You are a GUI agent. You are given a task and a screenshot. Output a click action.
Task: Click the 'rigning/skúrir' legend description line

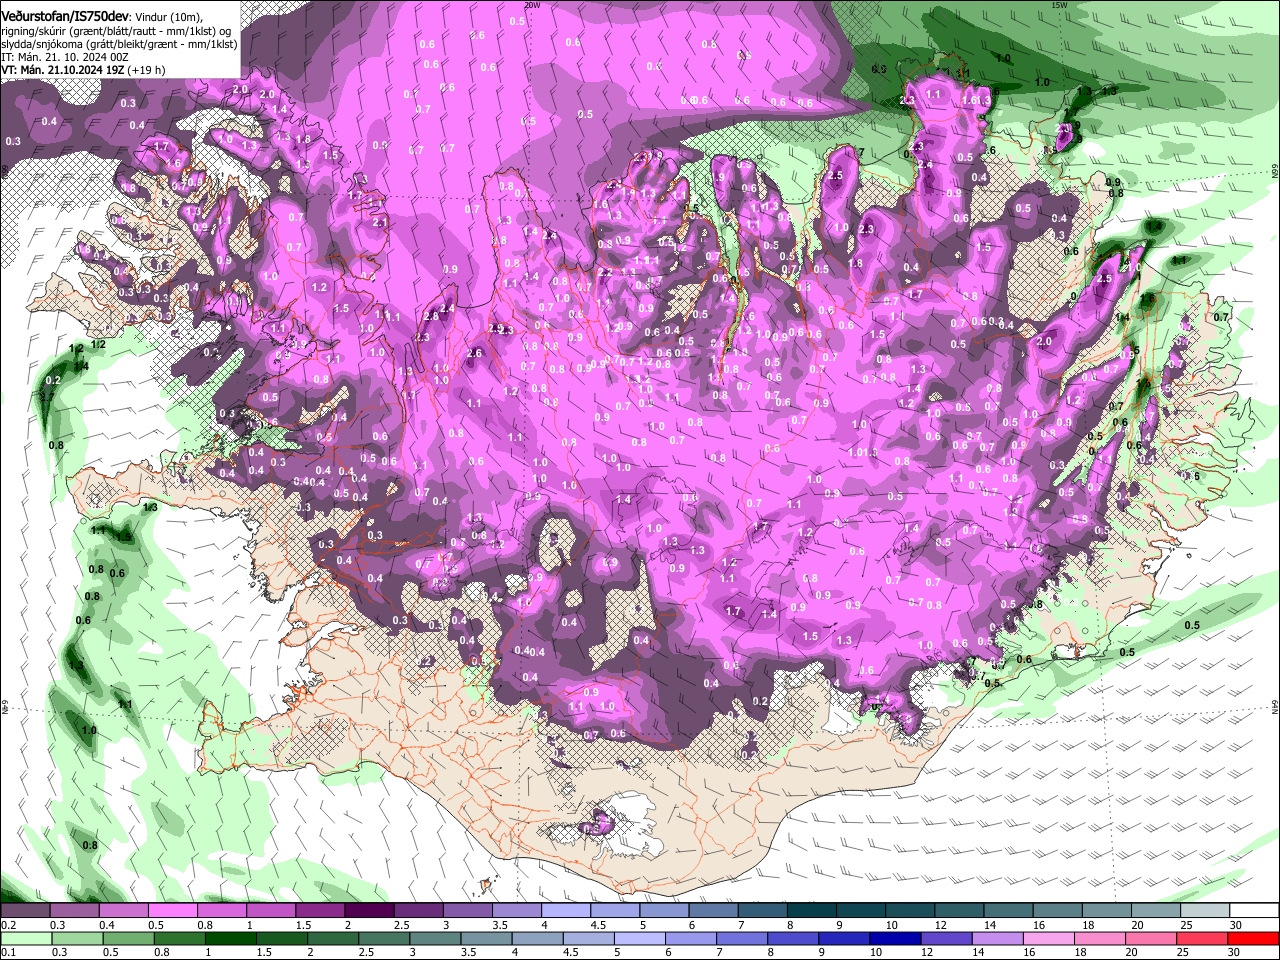point(118,31)
